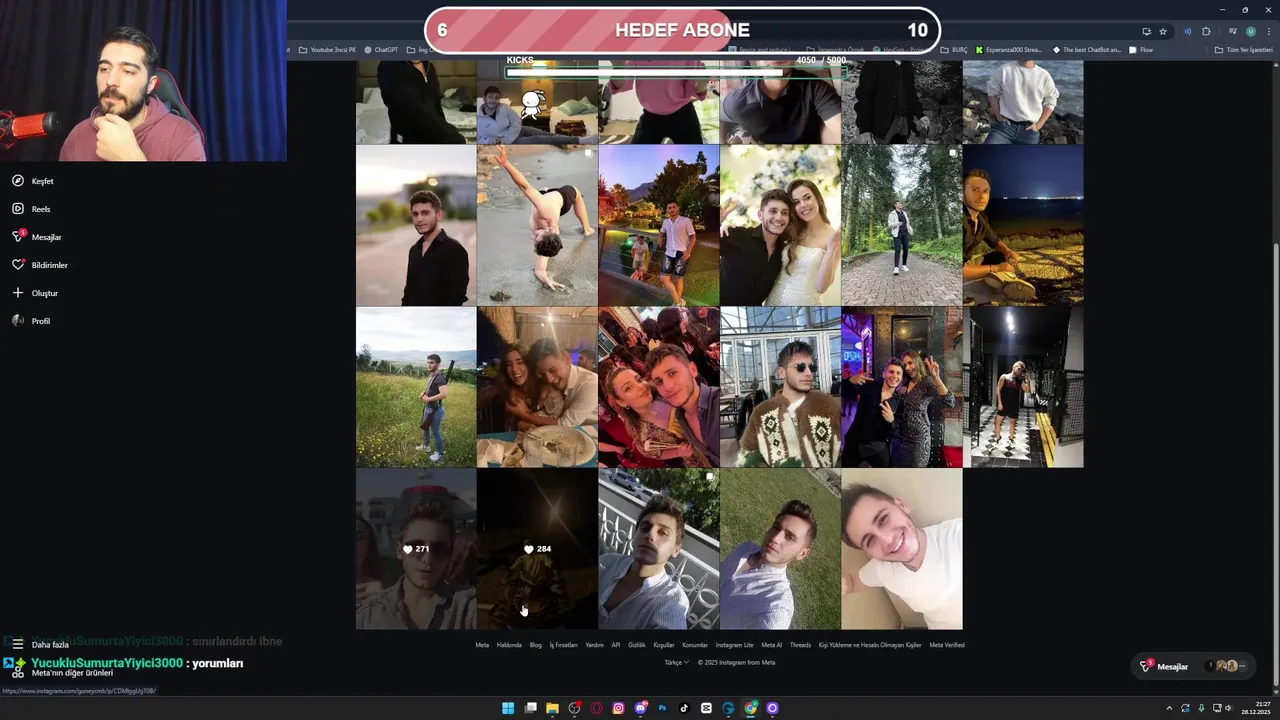1280x720 pixels.
Task: Open dark post showing 284 likes
Action: click(537, 549)
